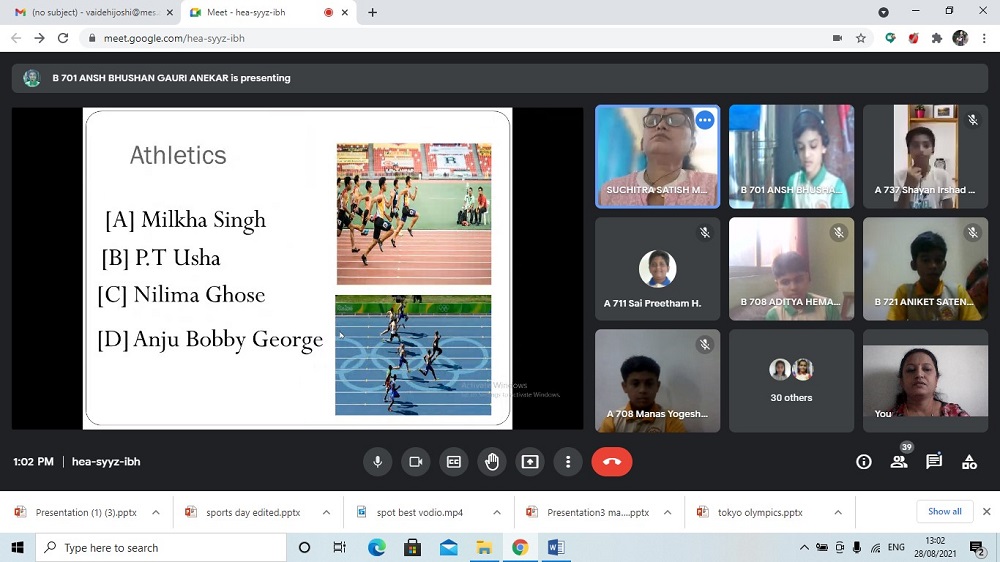Open the Activities panel icon

(x=969, y=462)
